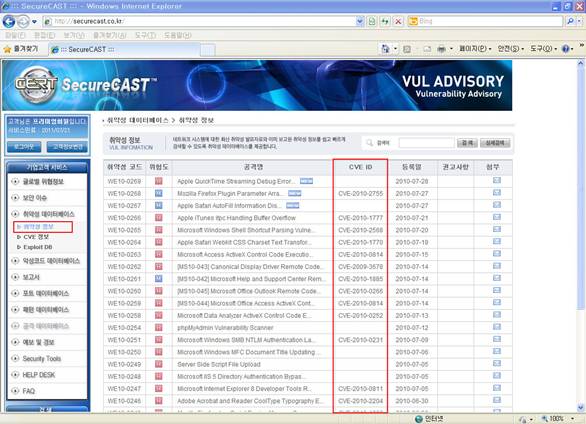Click the attachment mail icon for WE10-0269
The height and width of the screenshot is (424, 586).
coord(497,180)
